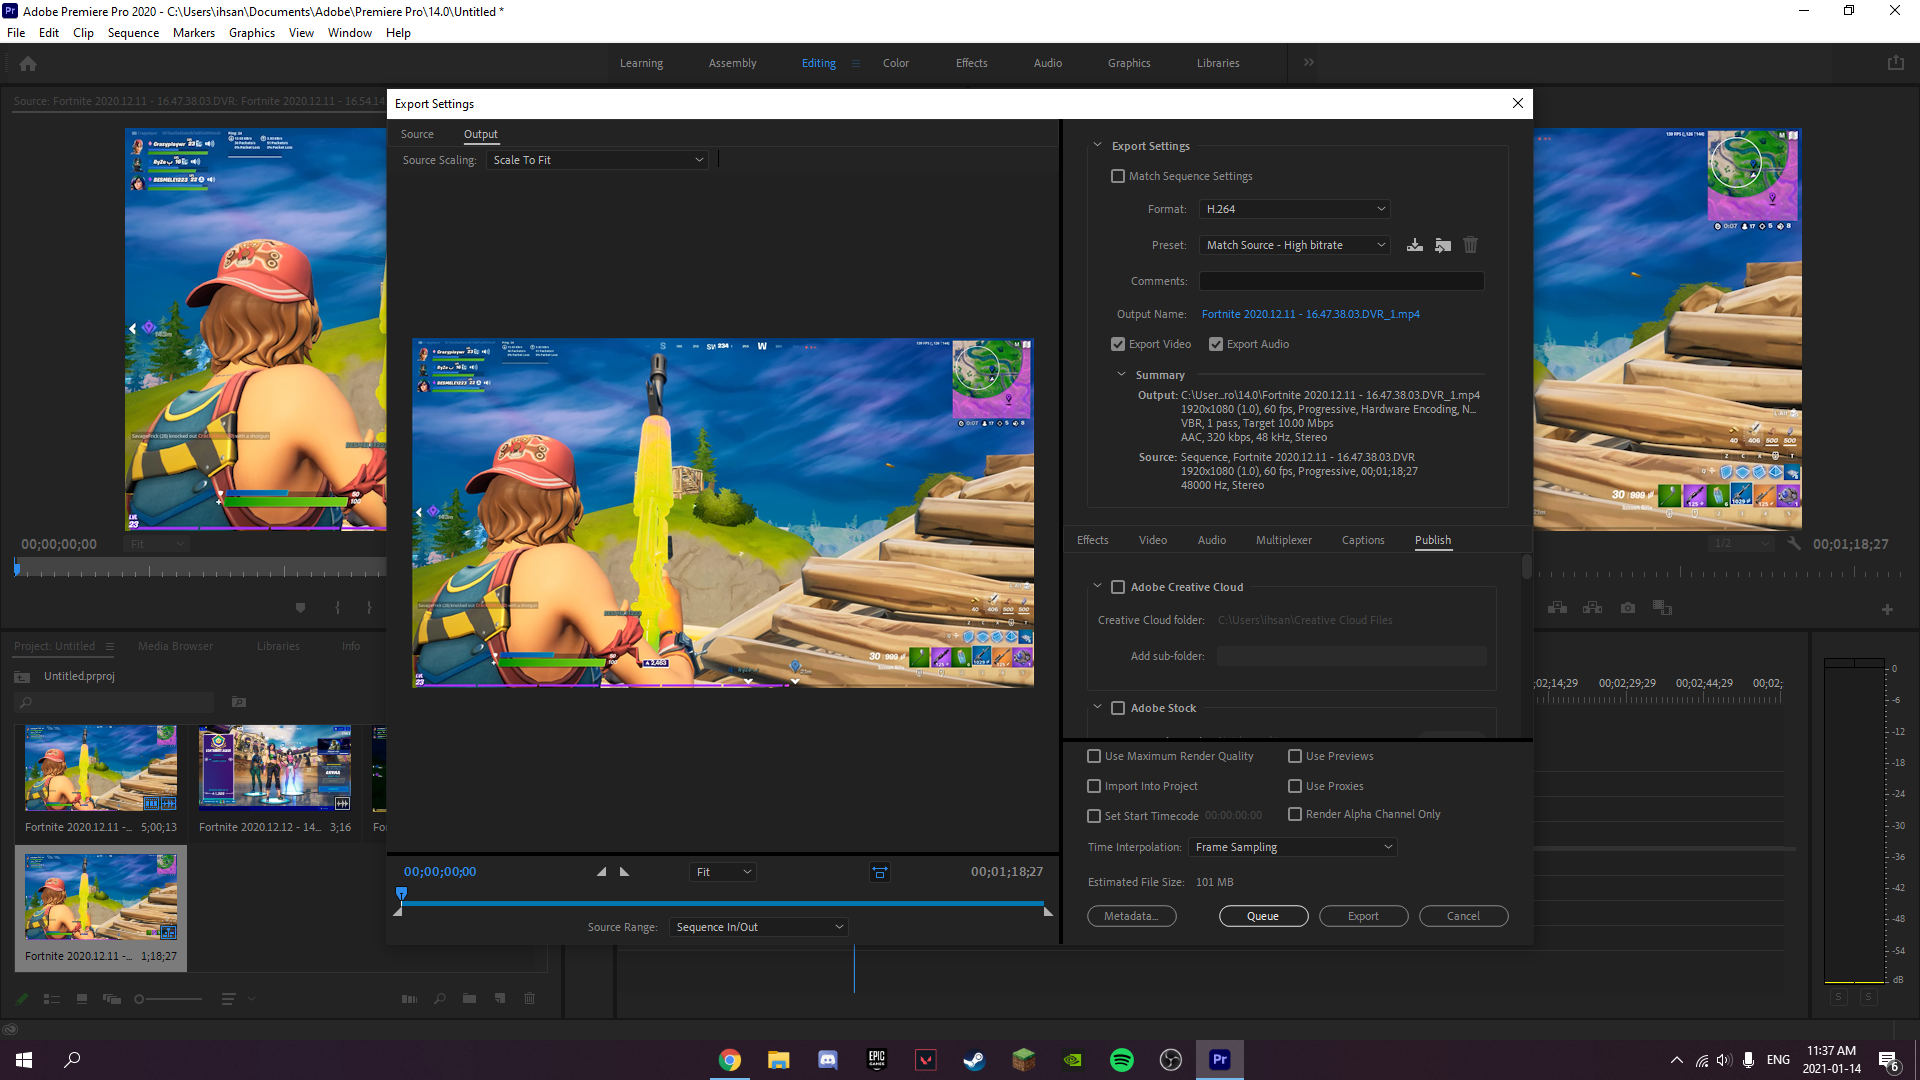Open the Format H.264 dropdown
1920x1080 pixels.
click(x=1294, y=209)
